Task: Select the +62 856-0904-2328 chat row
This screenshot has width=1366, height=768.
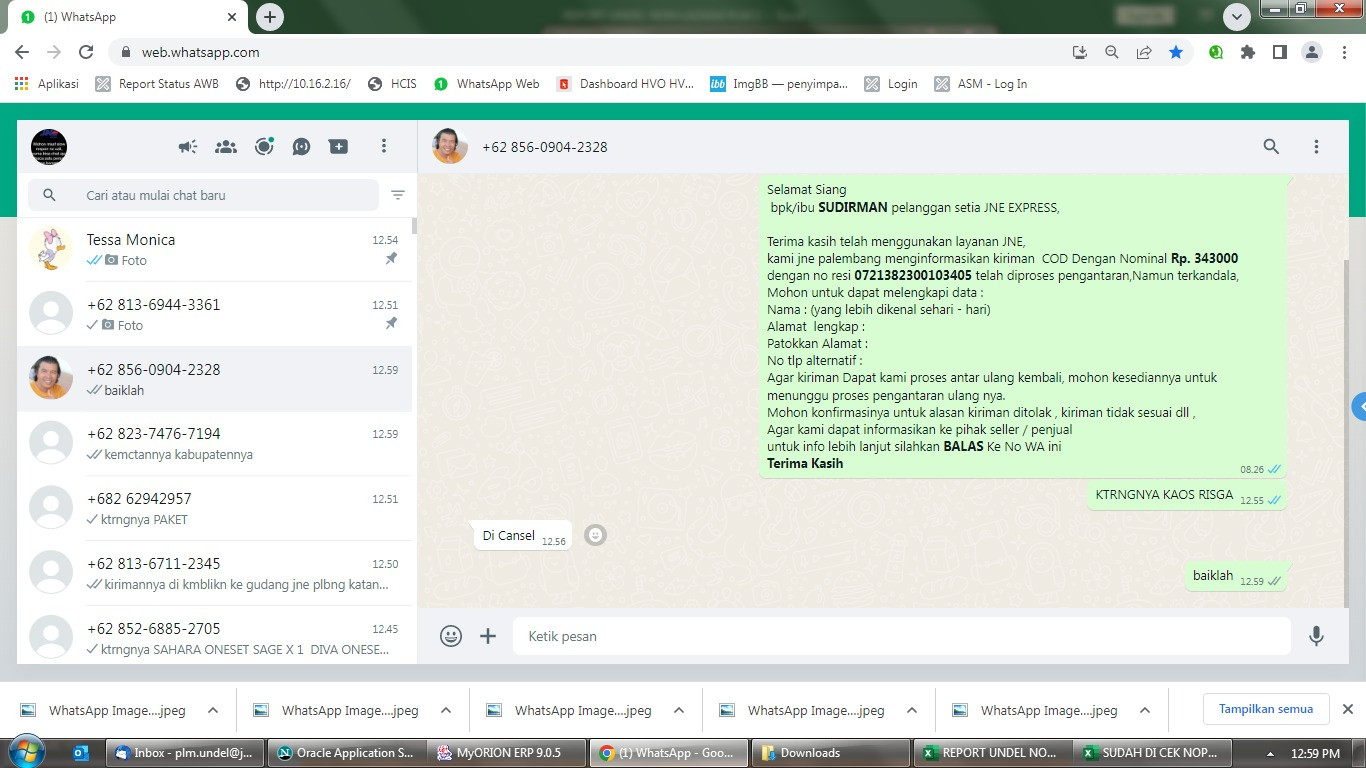Action: (x=214, y=379)
